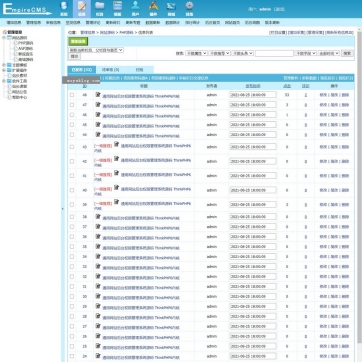362x362 pixels.
Task: Tick the checkbox for row ID 39
Action: pos(72,205)
